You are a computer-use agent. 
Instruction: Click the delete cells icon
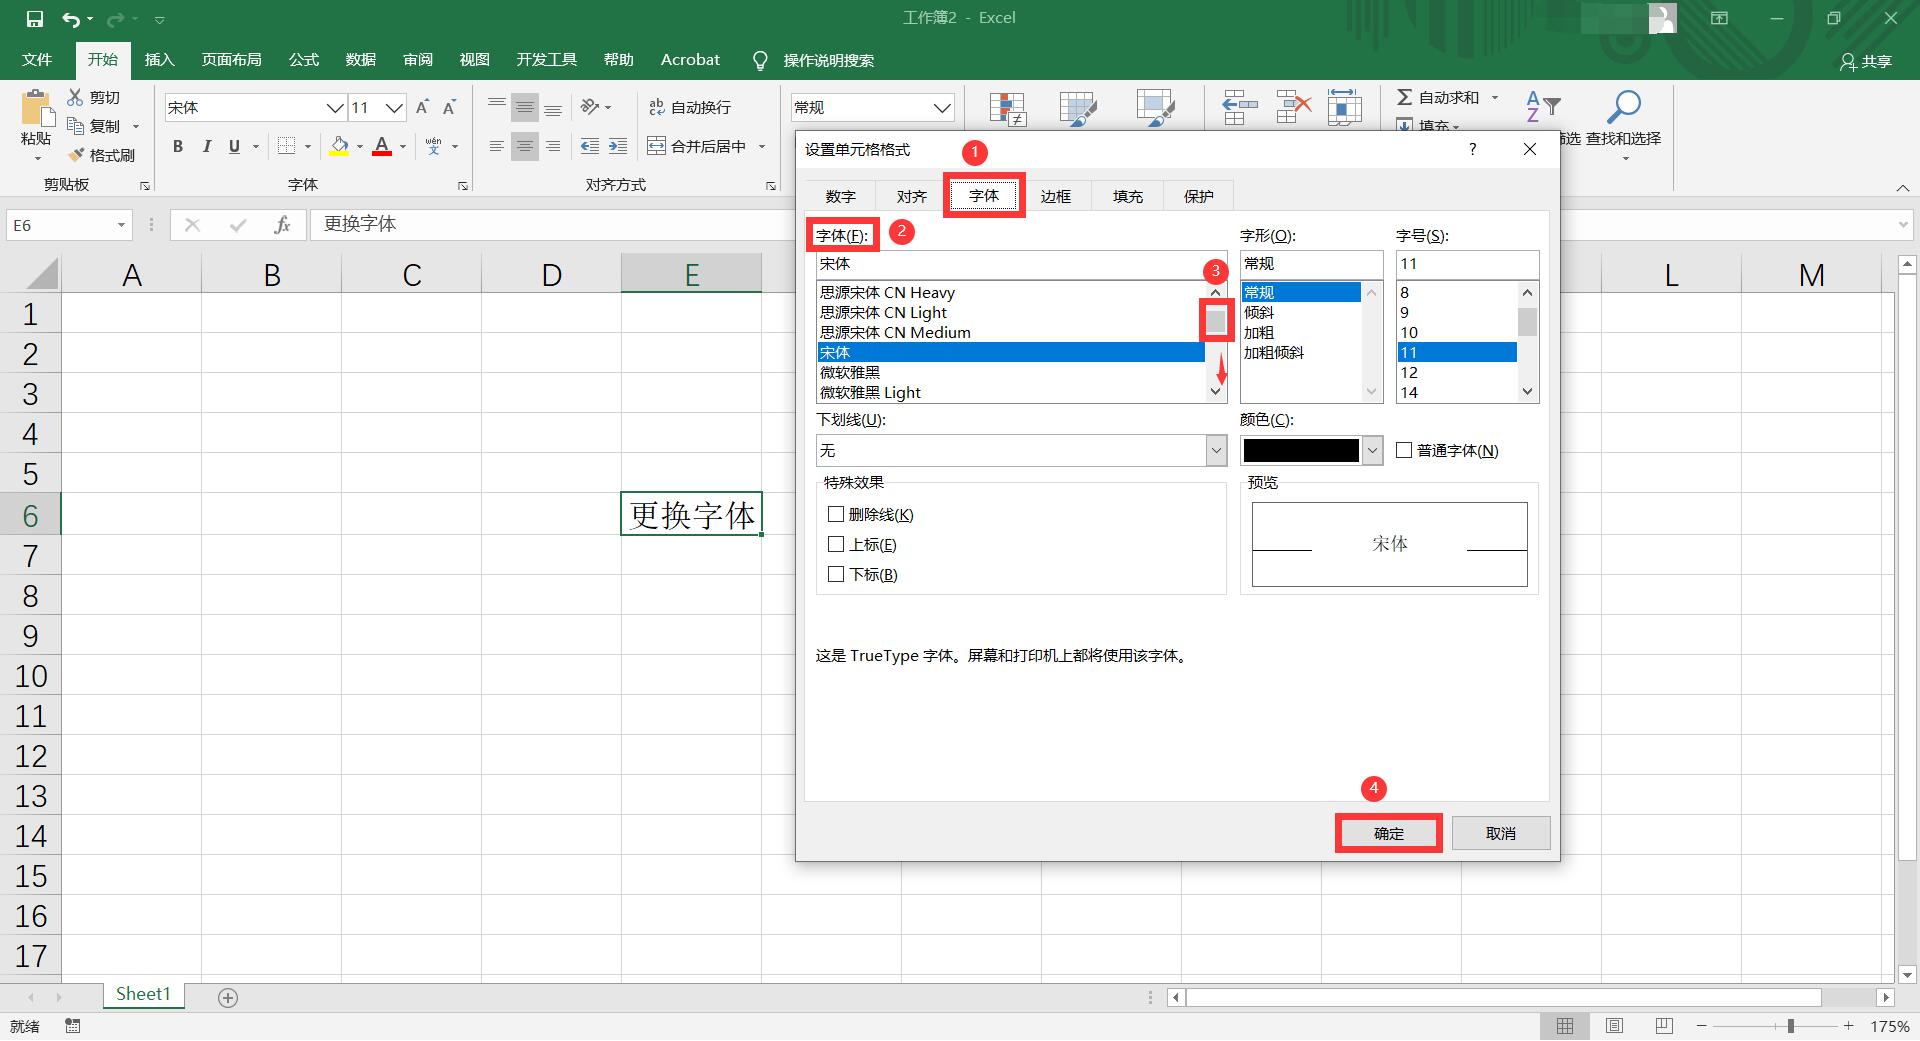click(x=1293, y=107)
